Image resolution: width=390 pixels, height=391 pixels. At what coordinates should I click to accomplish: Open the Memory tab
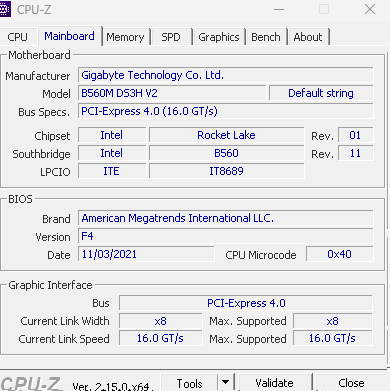coord(125,37)
